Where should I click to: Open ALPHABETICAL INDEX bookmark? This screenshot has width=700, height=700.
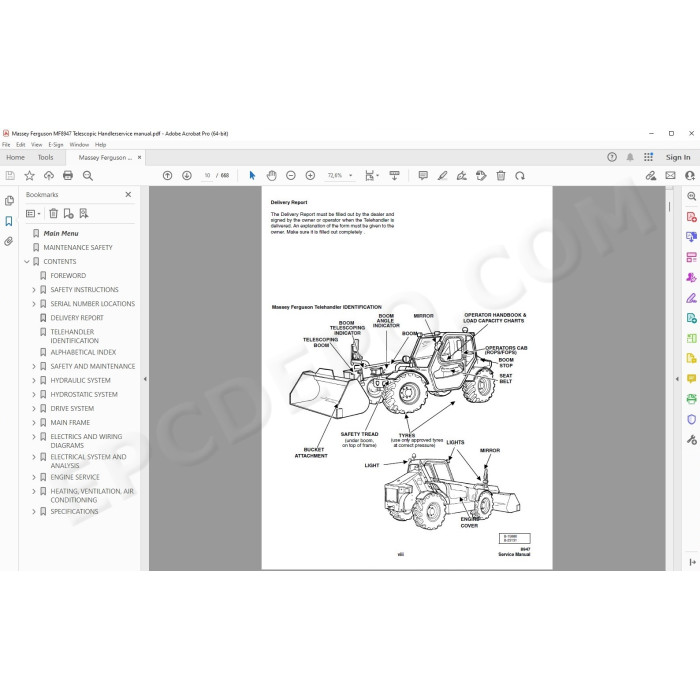click(83, 352)
